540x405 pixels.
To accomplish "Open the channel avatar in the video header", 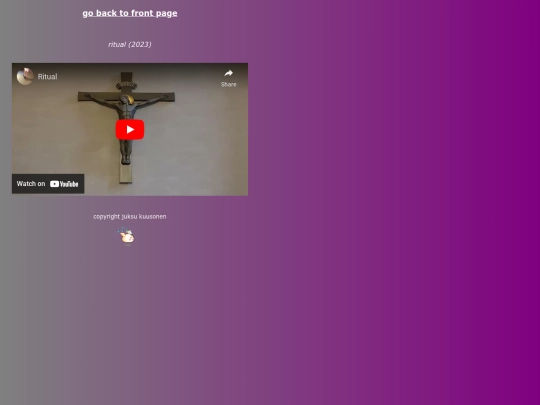I will point(25,76).
